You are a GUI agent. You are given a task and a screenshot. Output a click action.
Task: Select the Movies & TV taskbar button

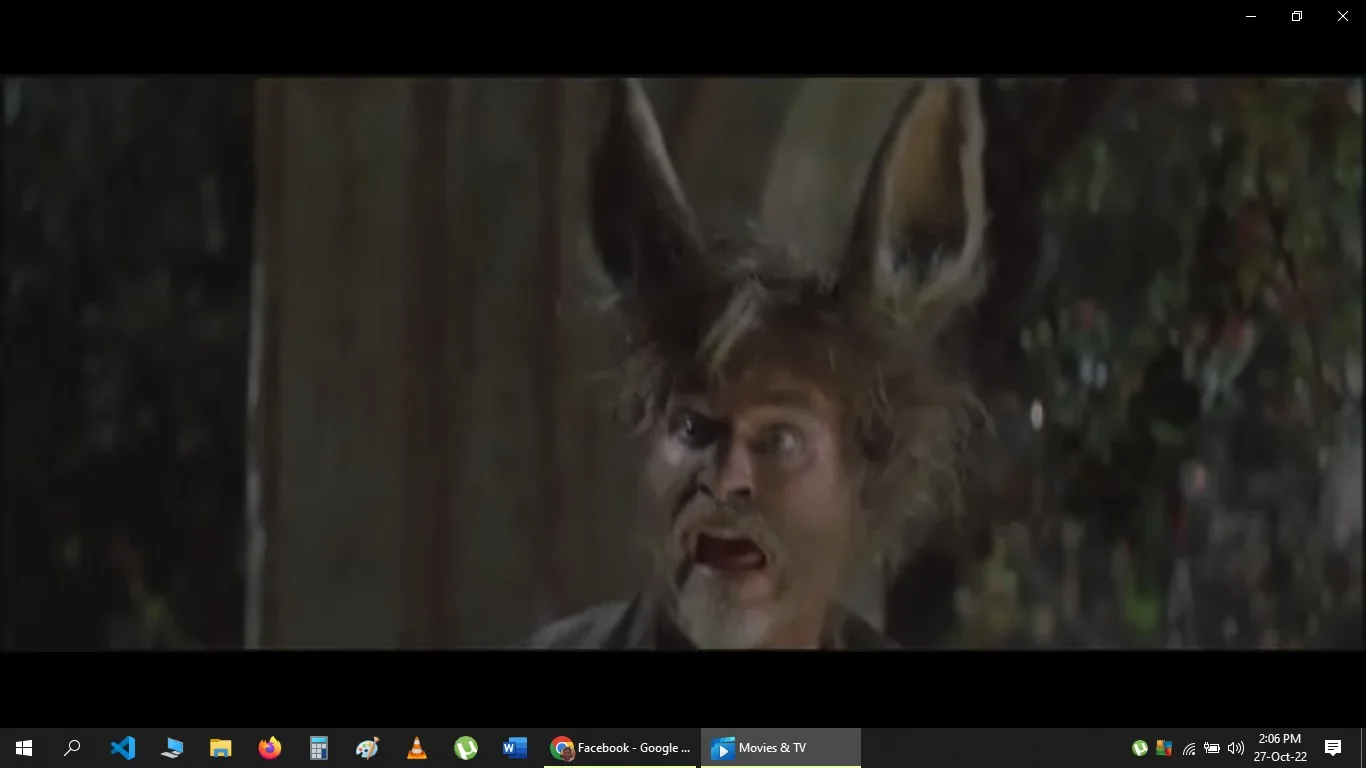coord(780,748)
